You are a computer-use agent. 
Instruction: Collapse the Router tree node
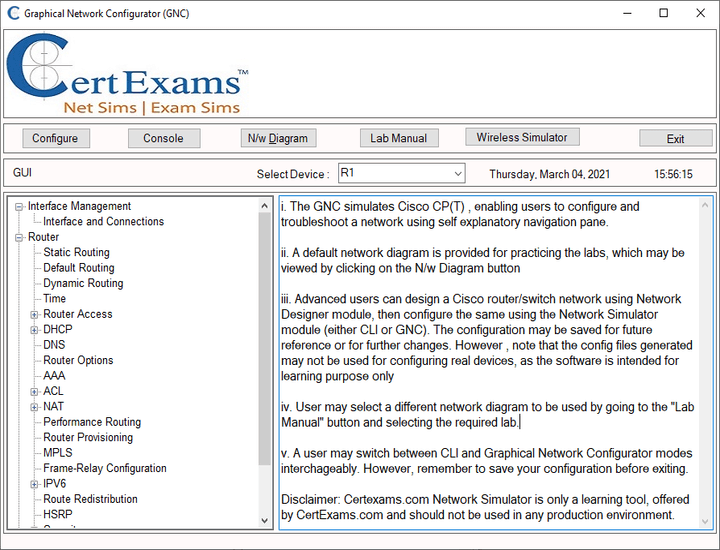tap(19, 238)
